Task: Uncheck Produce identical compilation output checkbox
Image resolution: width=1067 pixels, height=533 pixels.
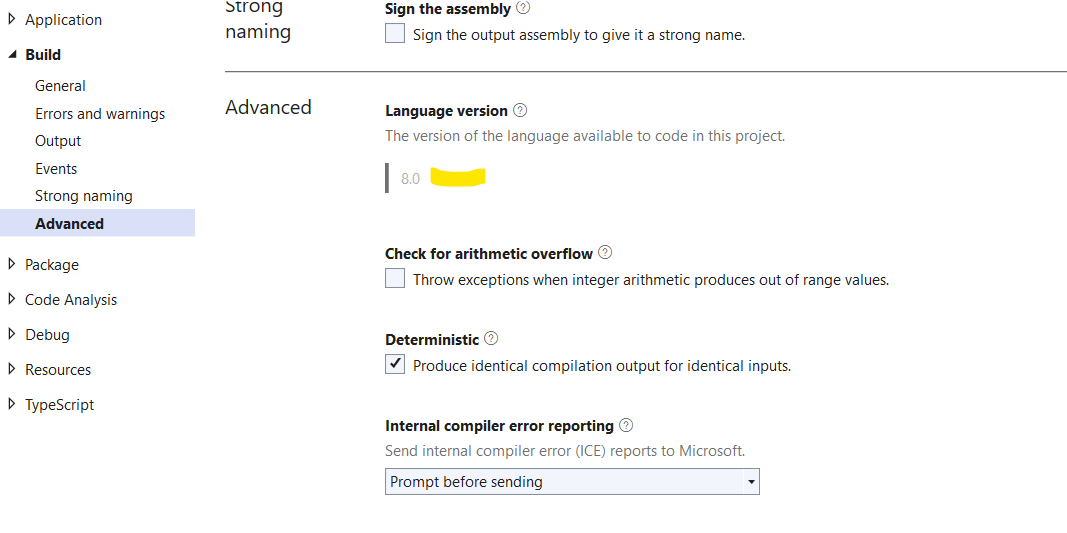Action: (395, 364)
